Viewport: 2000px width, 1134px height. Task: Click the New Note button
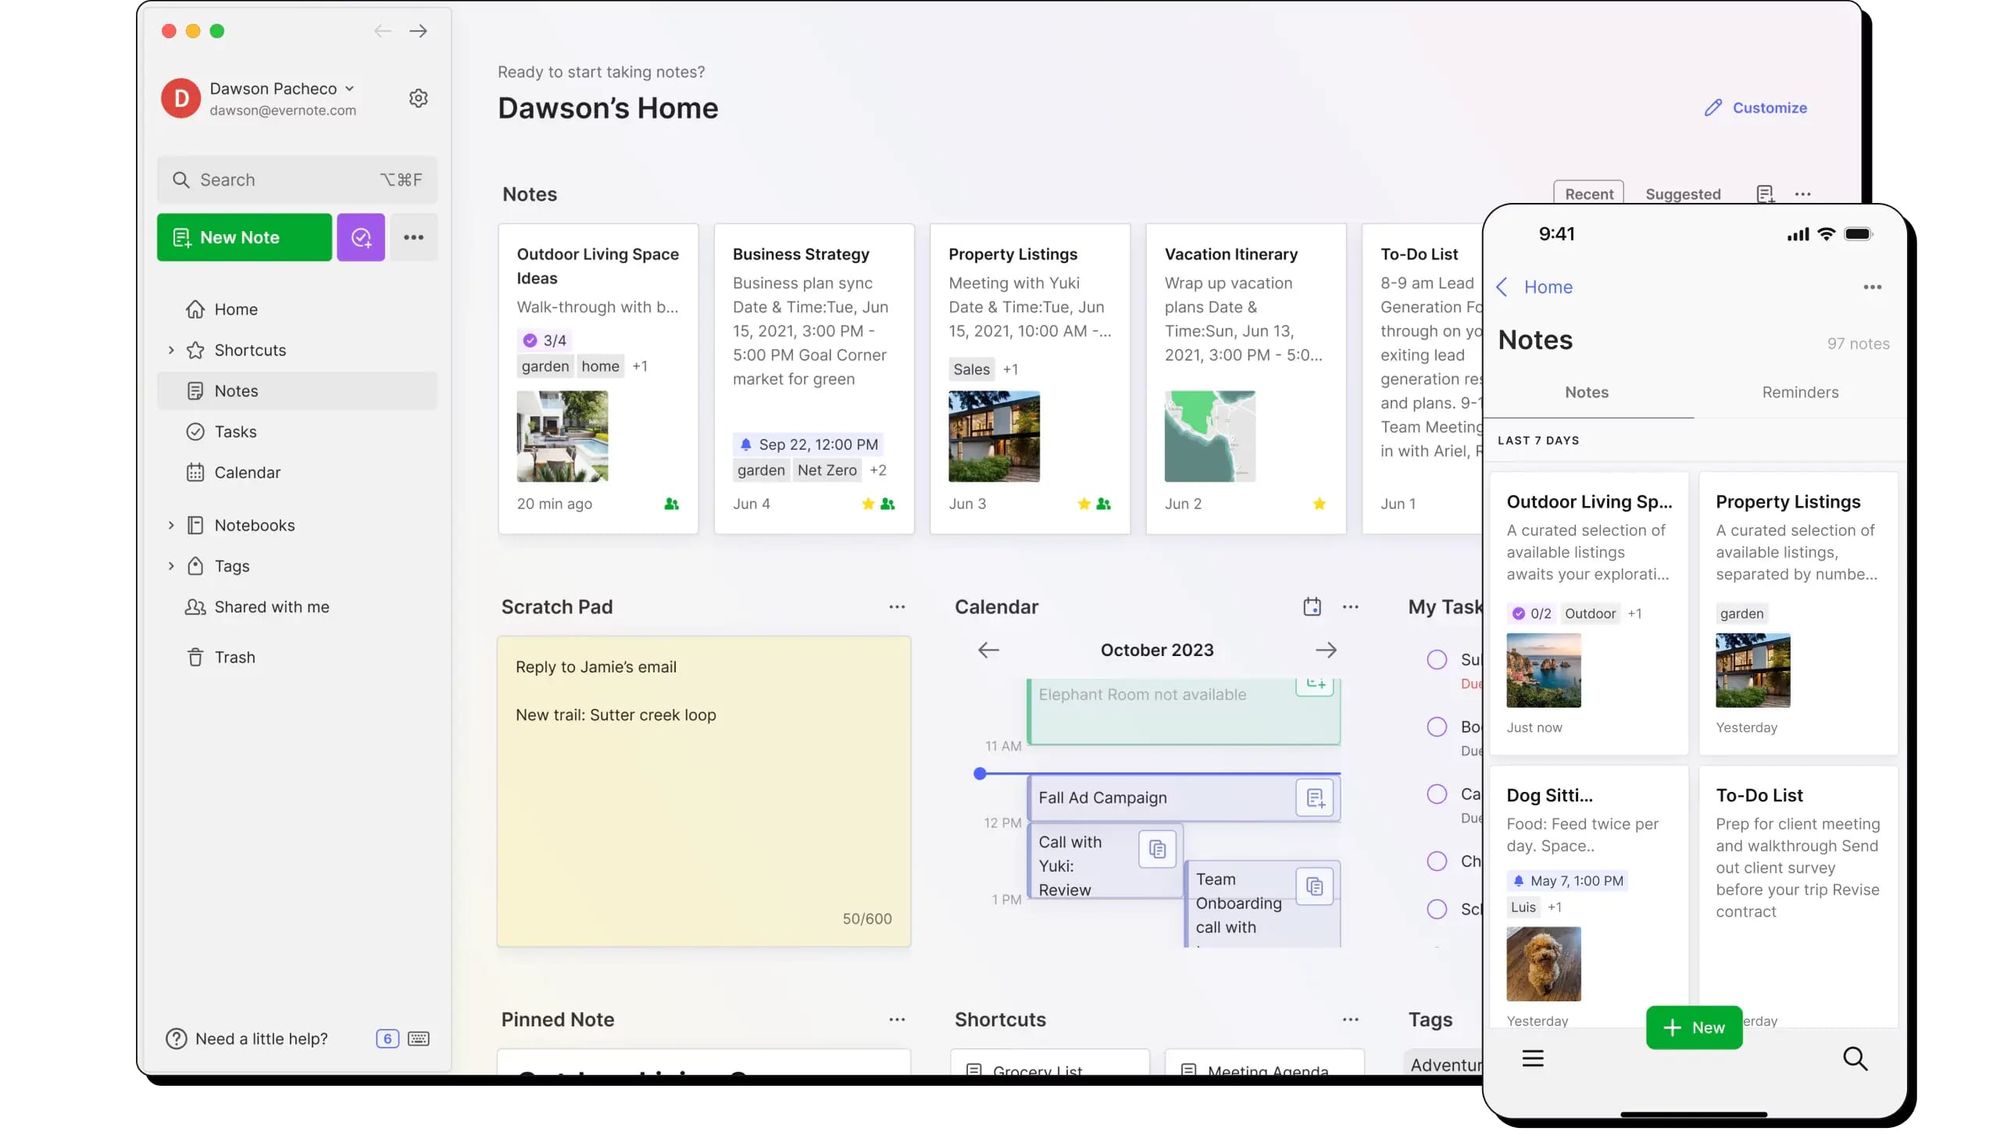click(x=245, y=235)
